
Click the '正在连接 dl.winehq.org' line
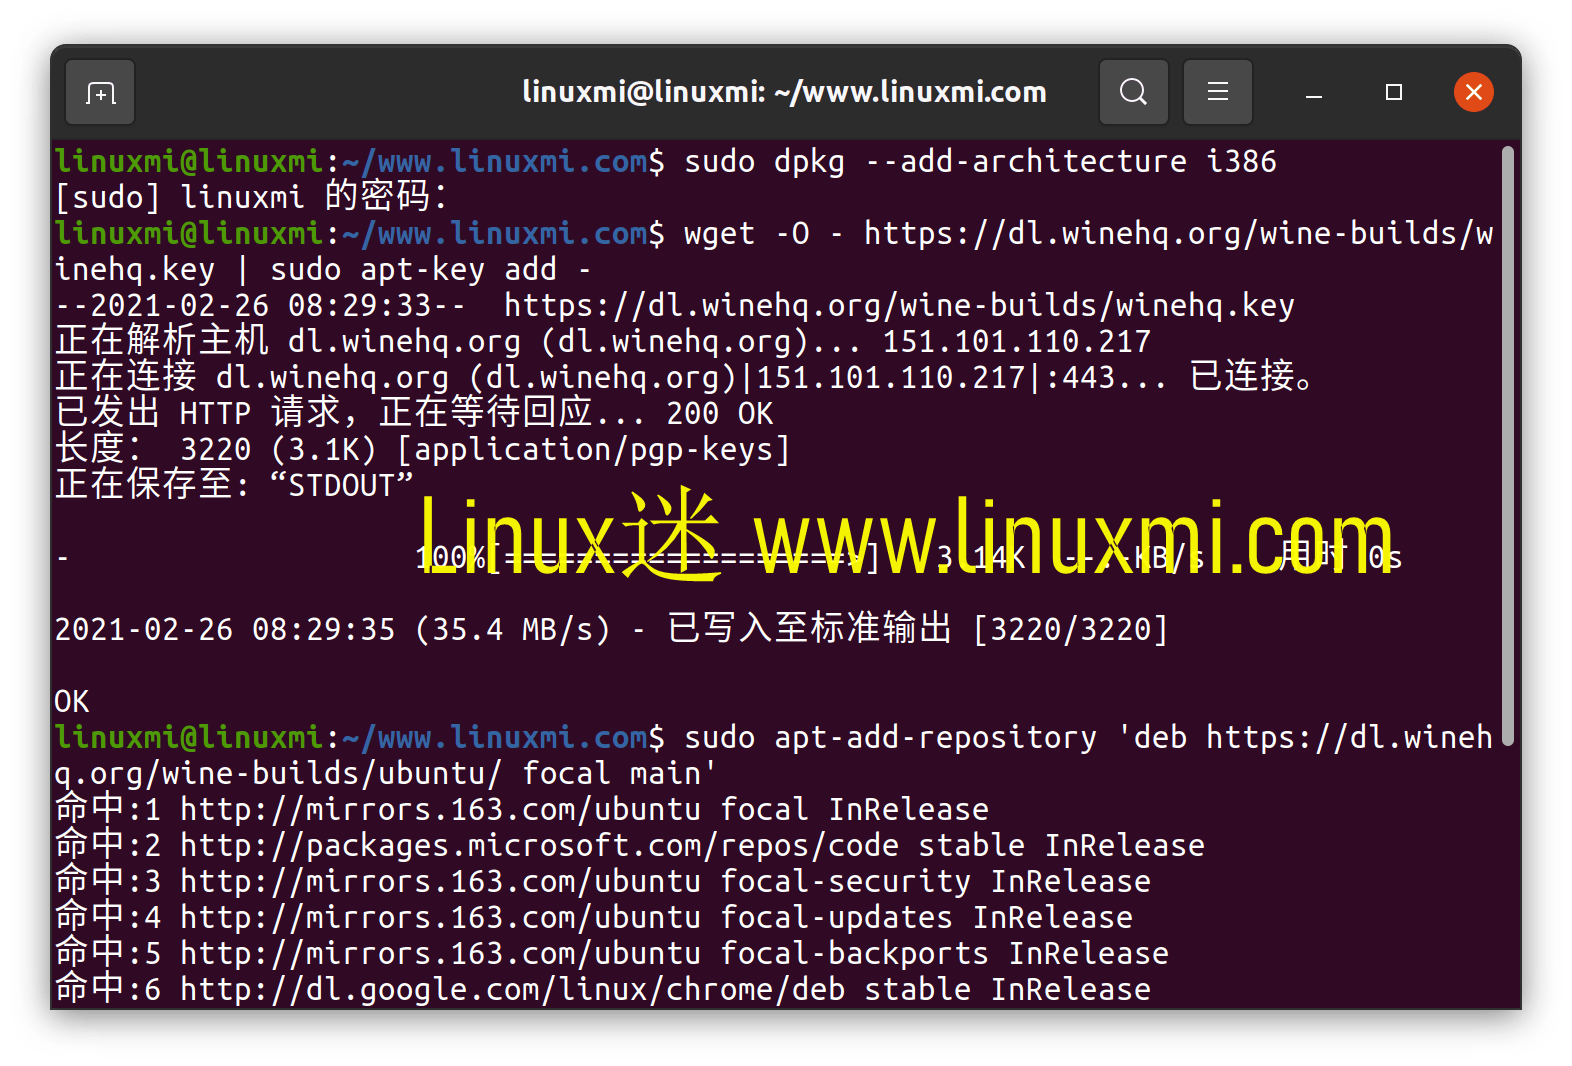pos(685,378)
